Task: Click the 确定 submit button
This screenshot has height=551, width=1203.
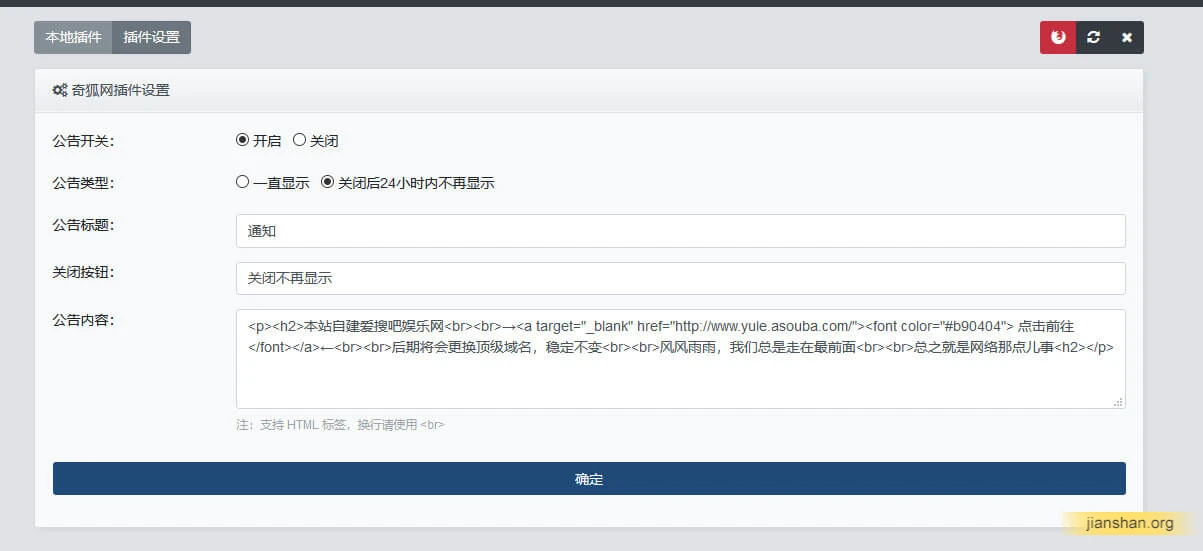Action: pos(589,478)
